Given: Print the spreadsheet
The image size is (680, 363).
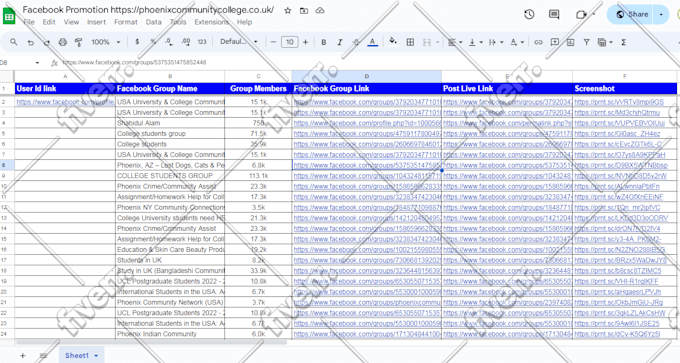Looking at the screenshot, I should tap(62, 42).
